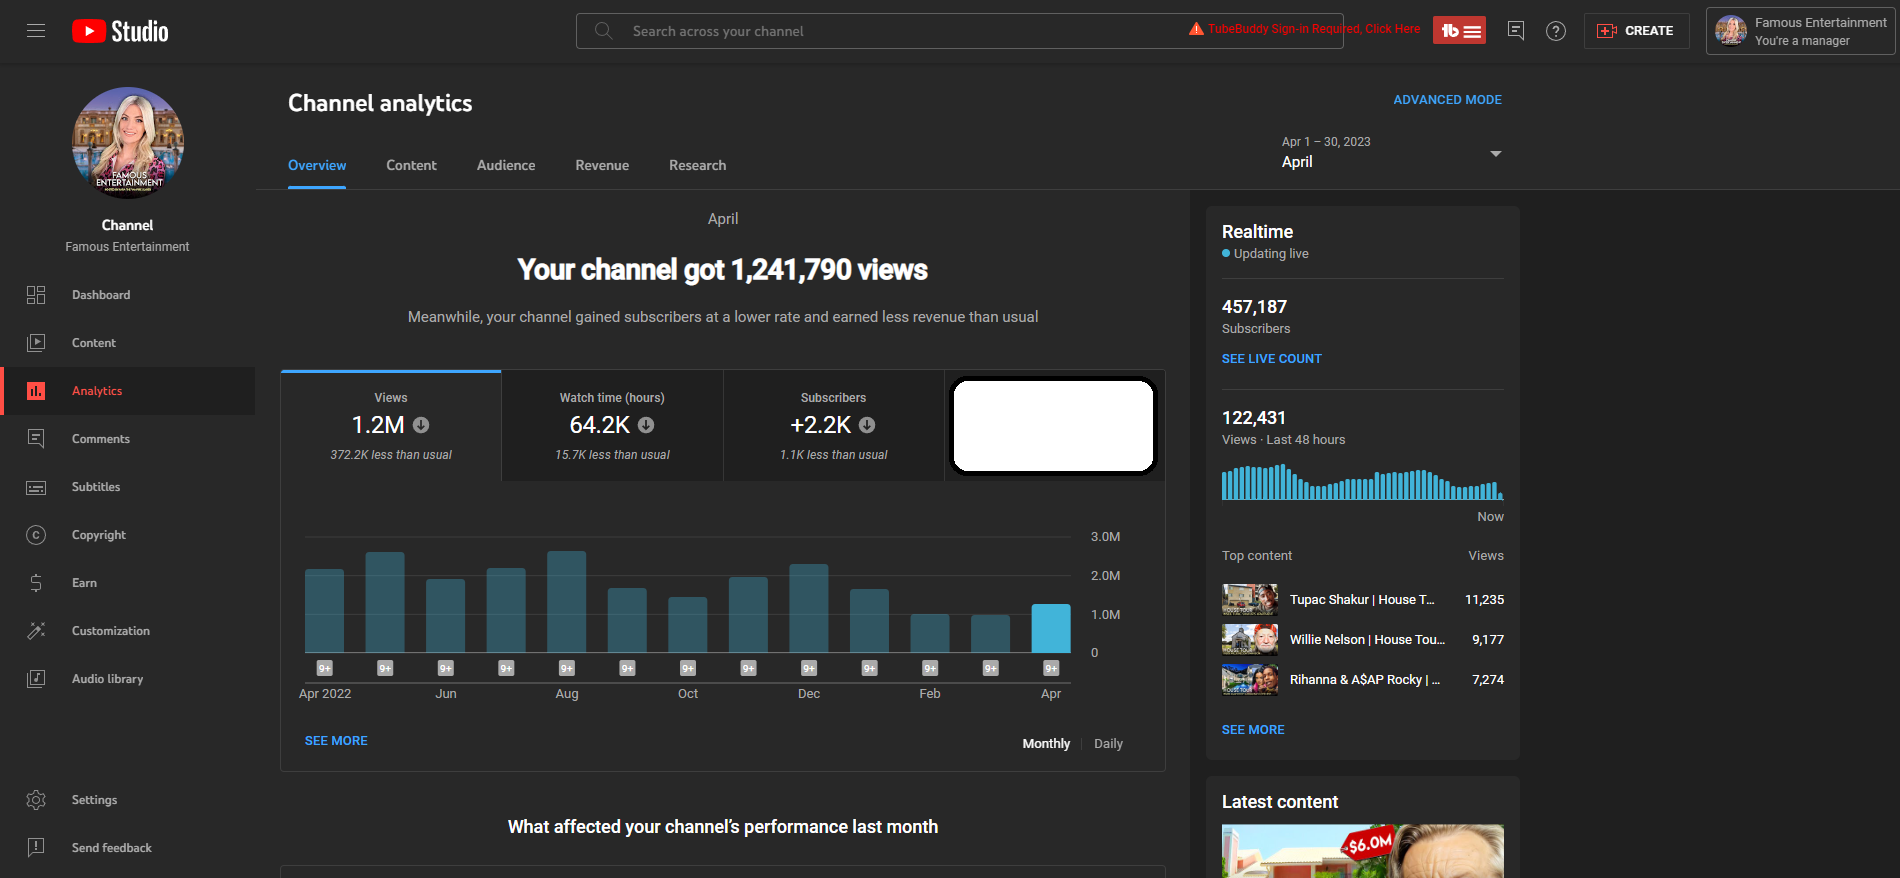This screenshot has width=1900, height=878.
Task: Click the Dashboard sidebar icon
Action: (36, 295)
